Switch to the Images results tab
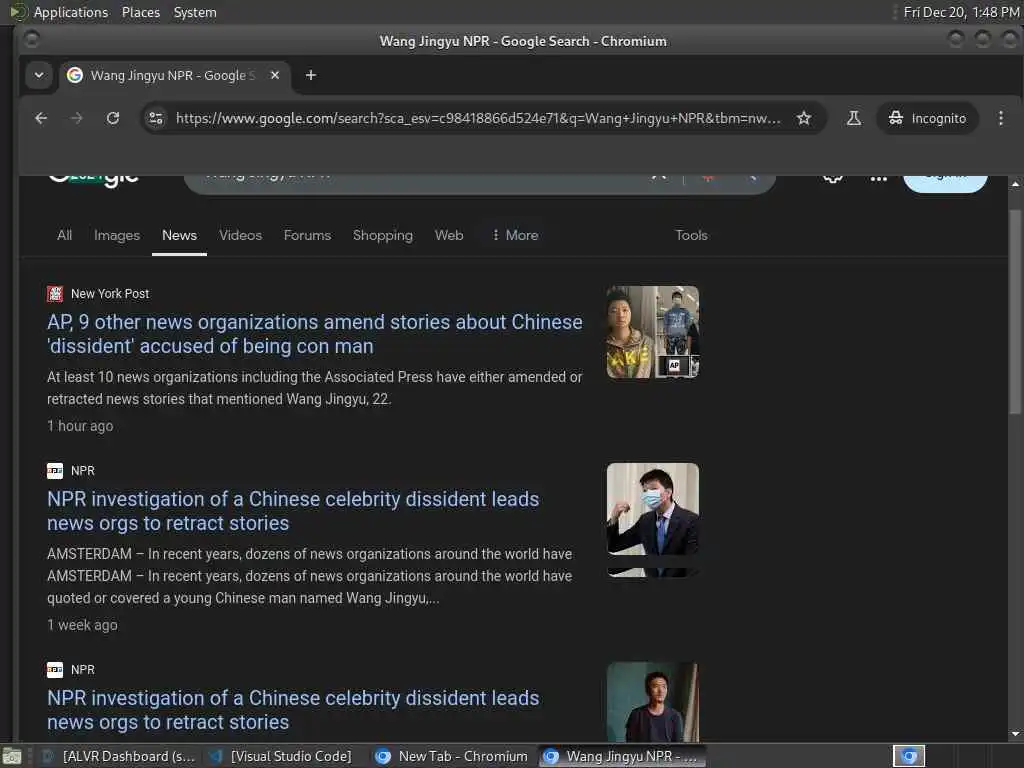 117,235
